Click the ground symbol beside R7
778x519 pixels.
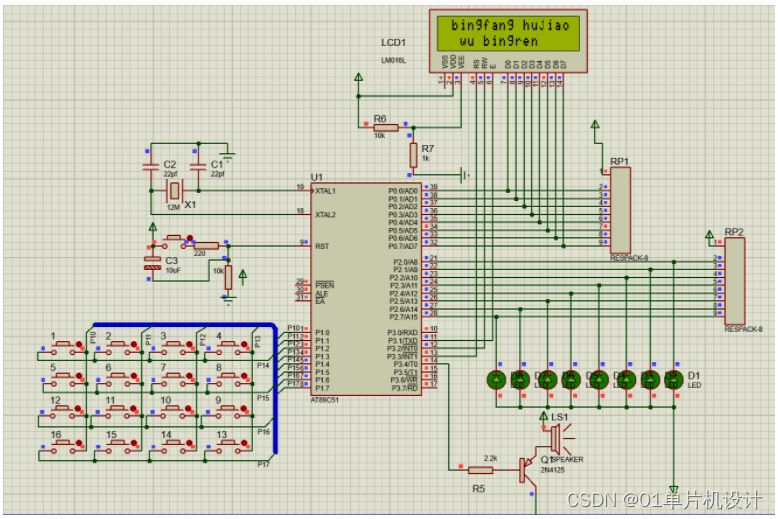pos(465,175)
